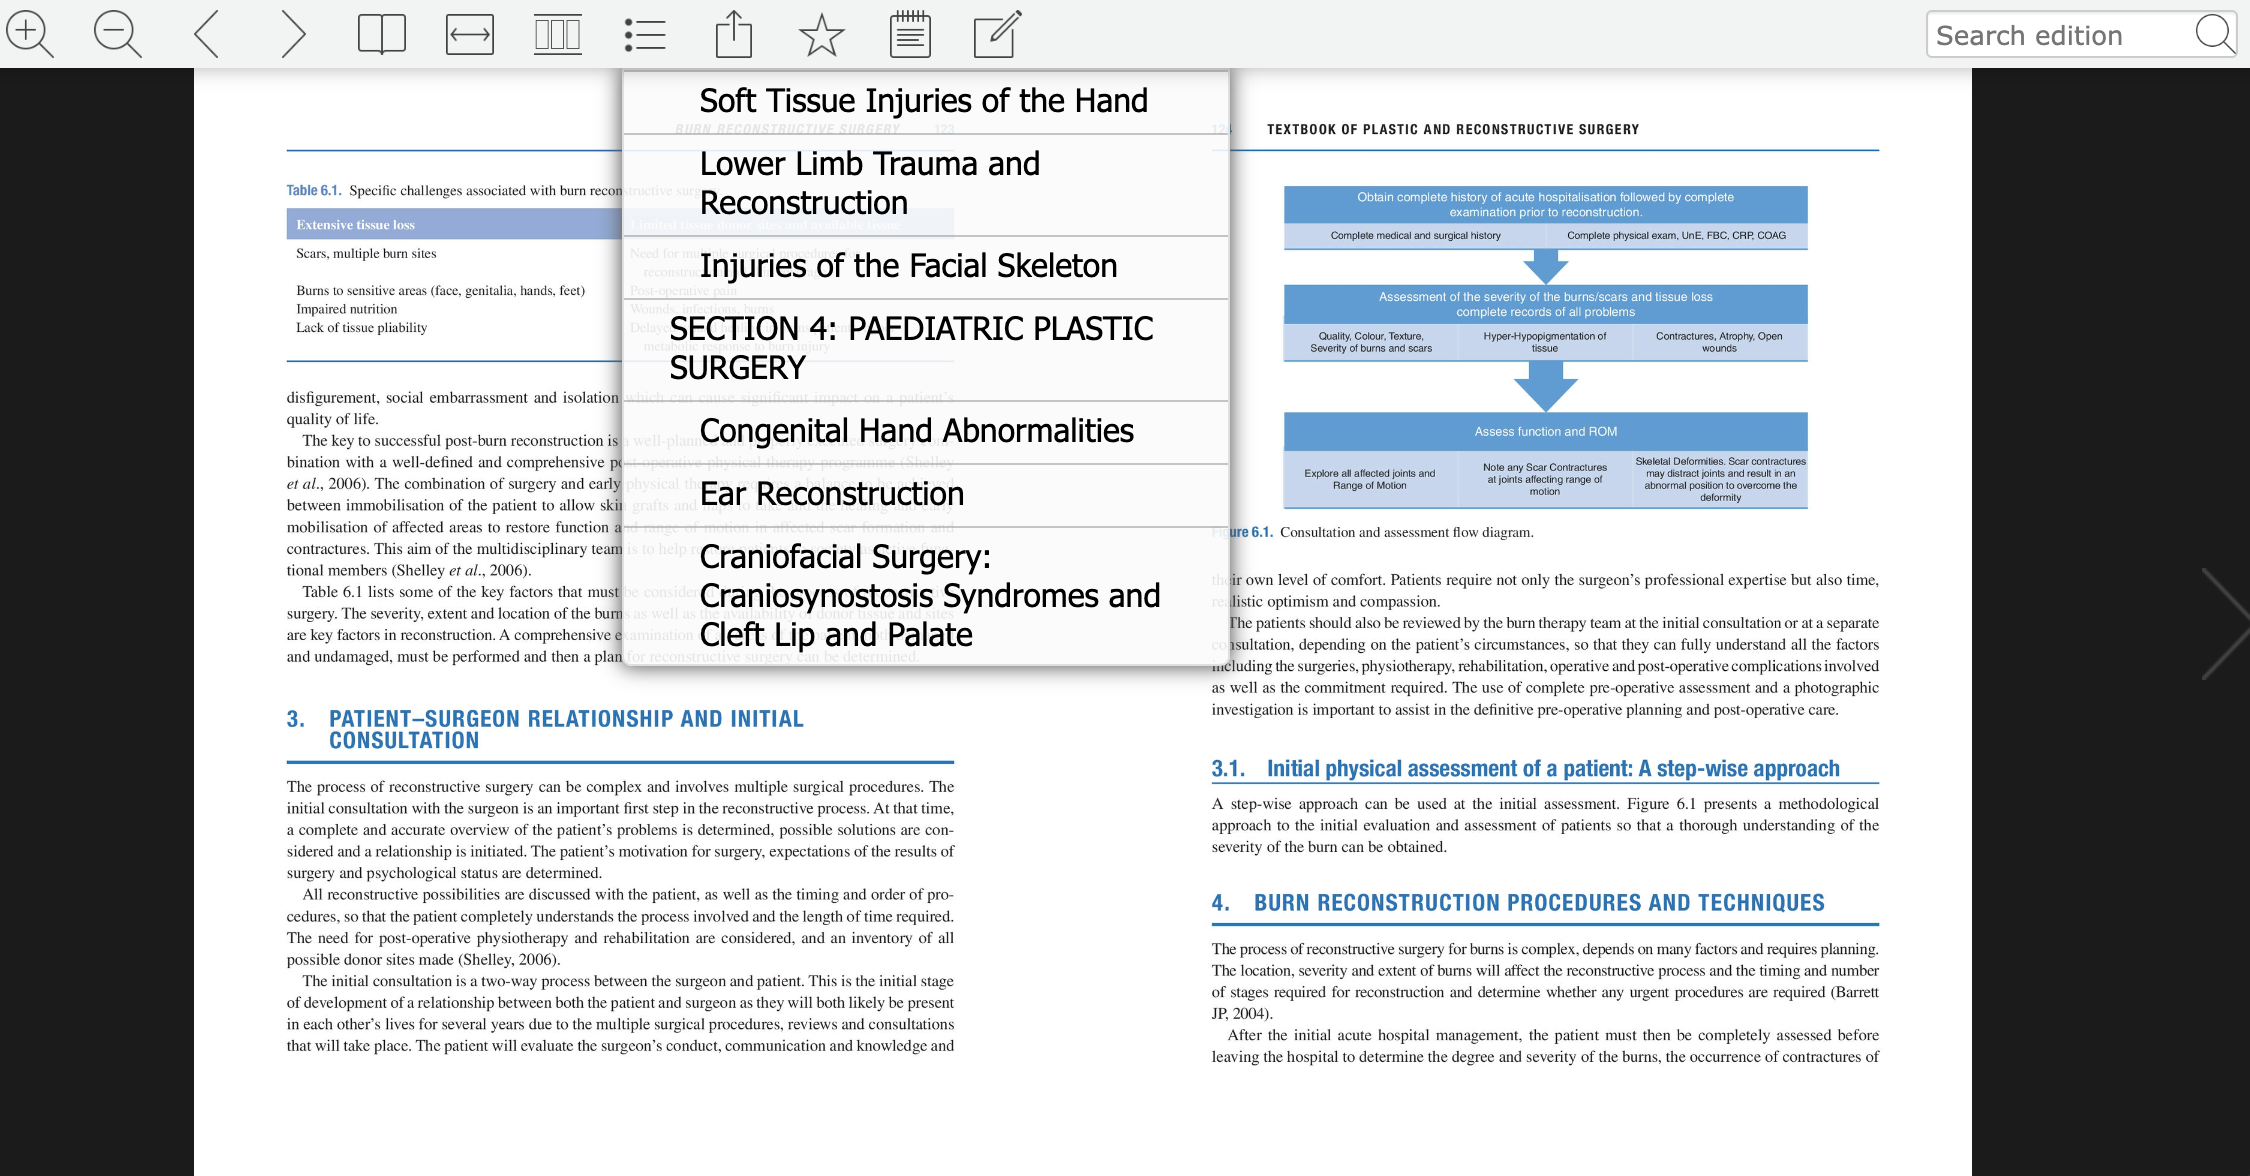The height and width of the screenshot is (1176, 2250).
Task: Go to the previous page with the left arrow
Action: (x=206, y=34)
